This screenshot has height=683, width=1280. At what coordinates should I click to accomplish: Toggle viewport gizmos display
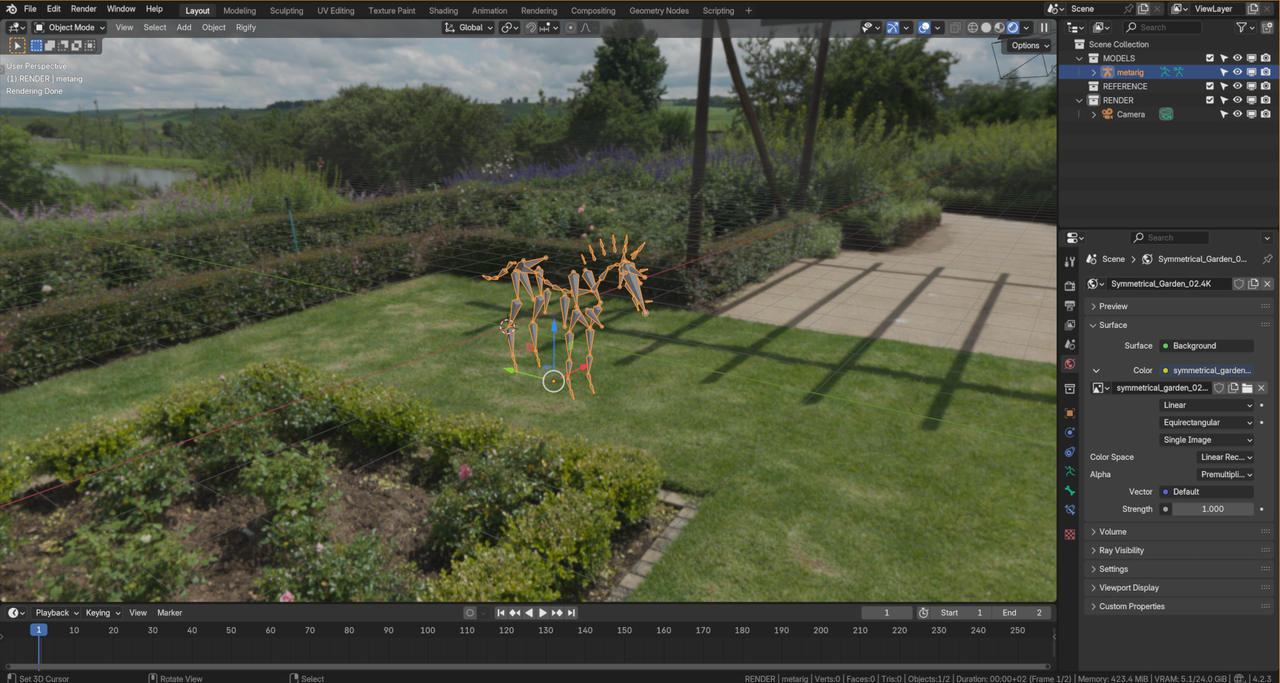pyautogui.click(x=892, y=28)
